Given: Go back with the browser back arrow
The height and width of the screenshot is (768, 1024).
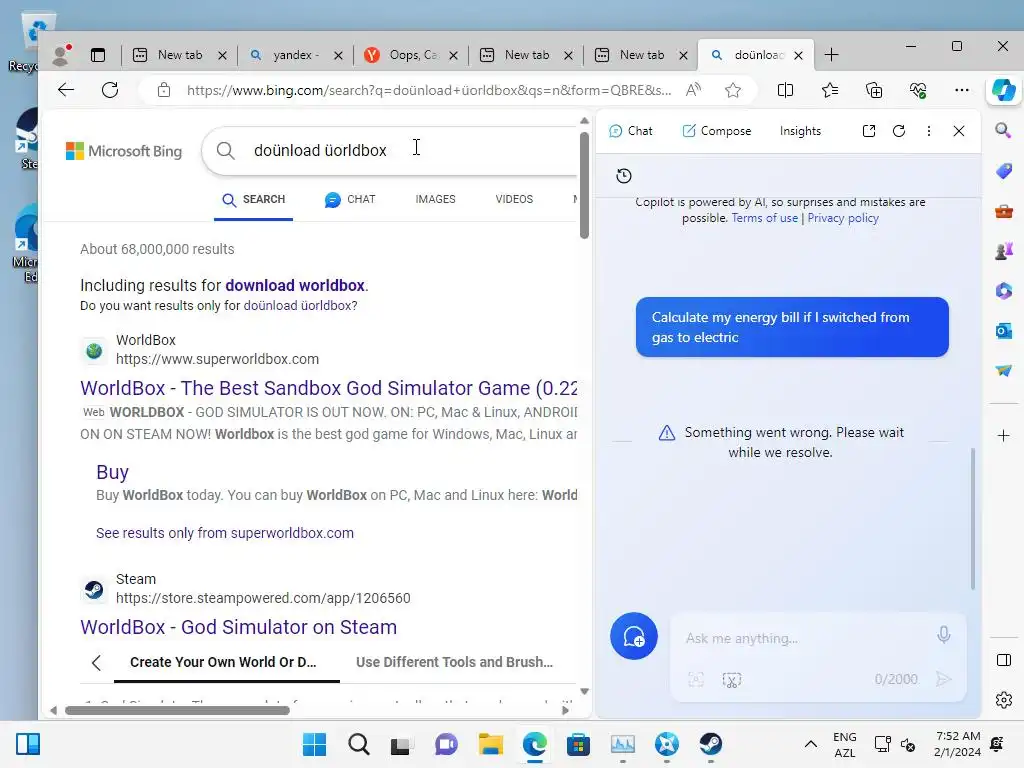Looking at the screenshot, I should coord(66,90).
